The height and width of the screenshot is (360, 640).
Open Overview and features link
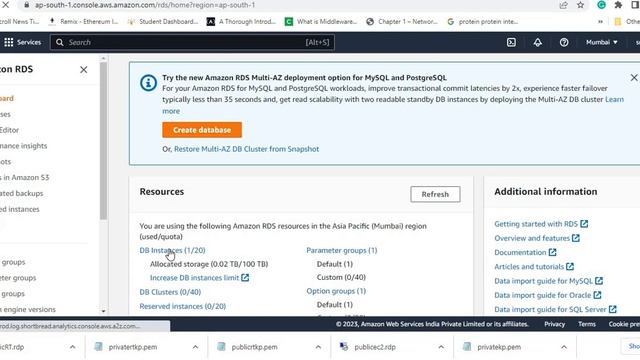(537, 238)
